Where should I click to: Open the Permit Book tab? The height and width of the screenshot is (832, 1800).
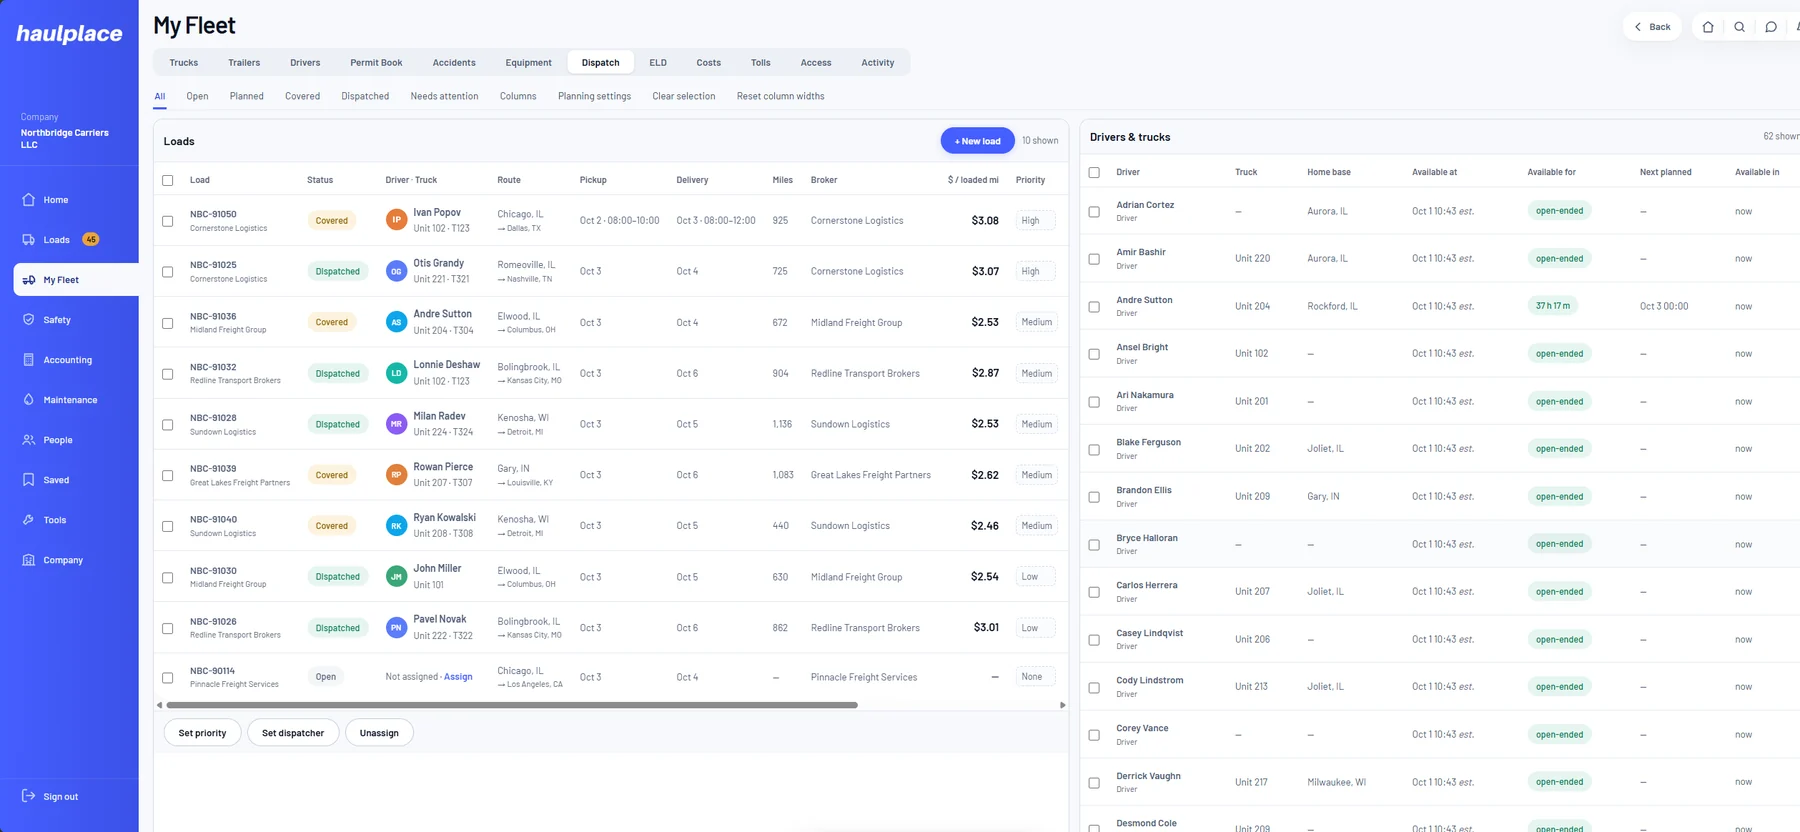click(x=376, y=63)
